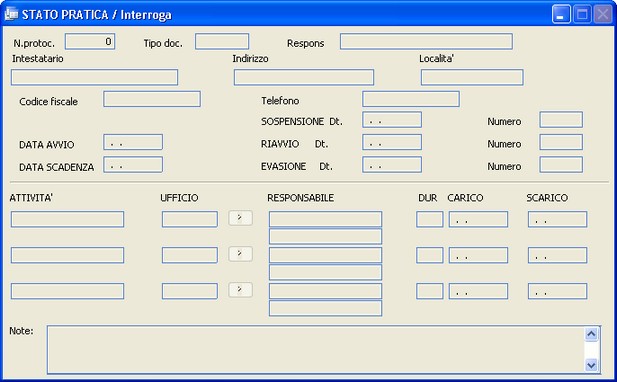The height and width of the screenshot is (382, 617).
Task: Click the third row CARICO date field
Action: point(478,291)
